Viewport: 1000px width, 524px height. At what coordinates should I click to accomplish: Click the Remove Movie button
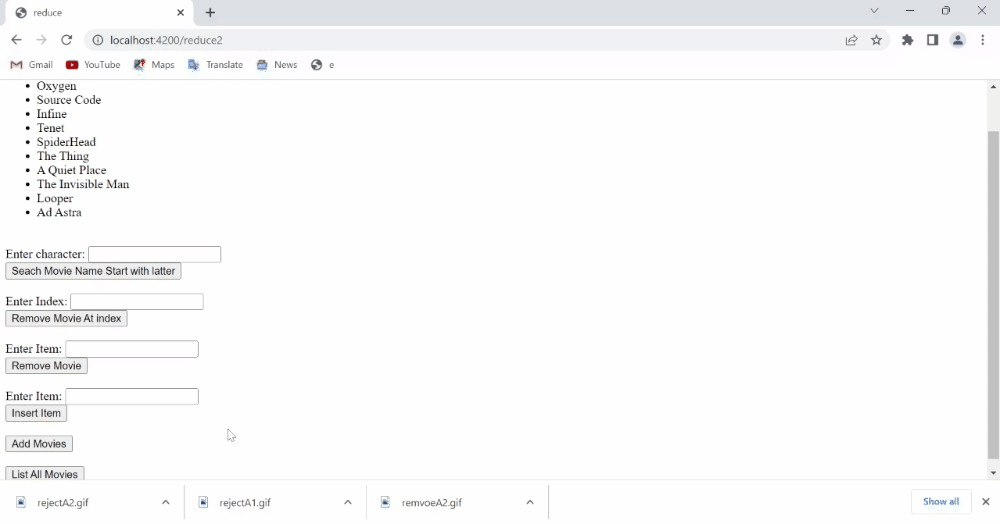tap(47, 366)
